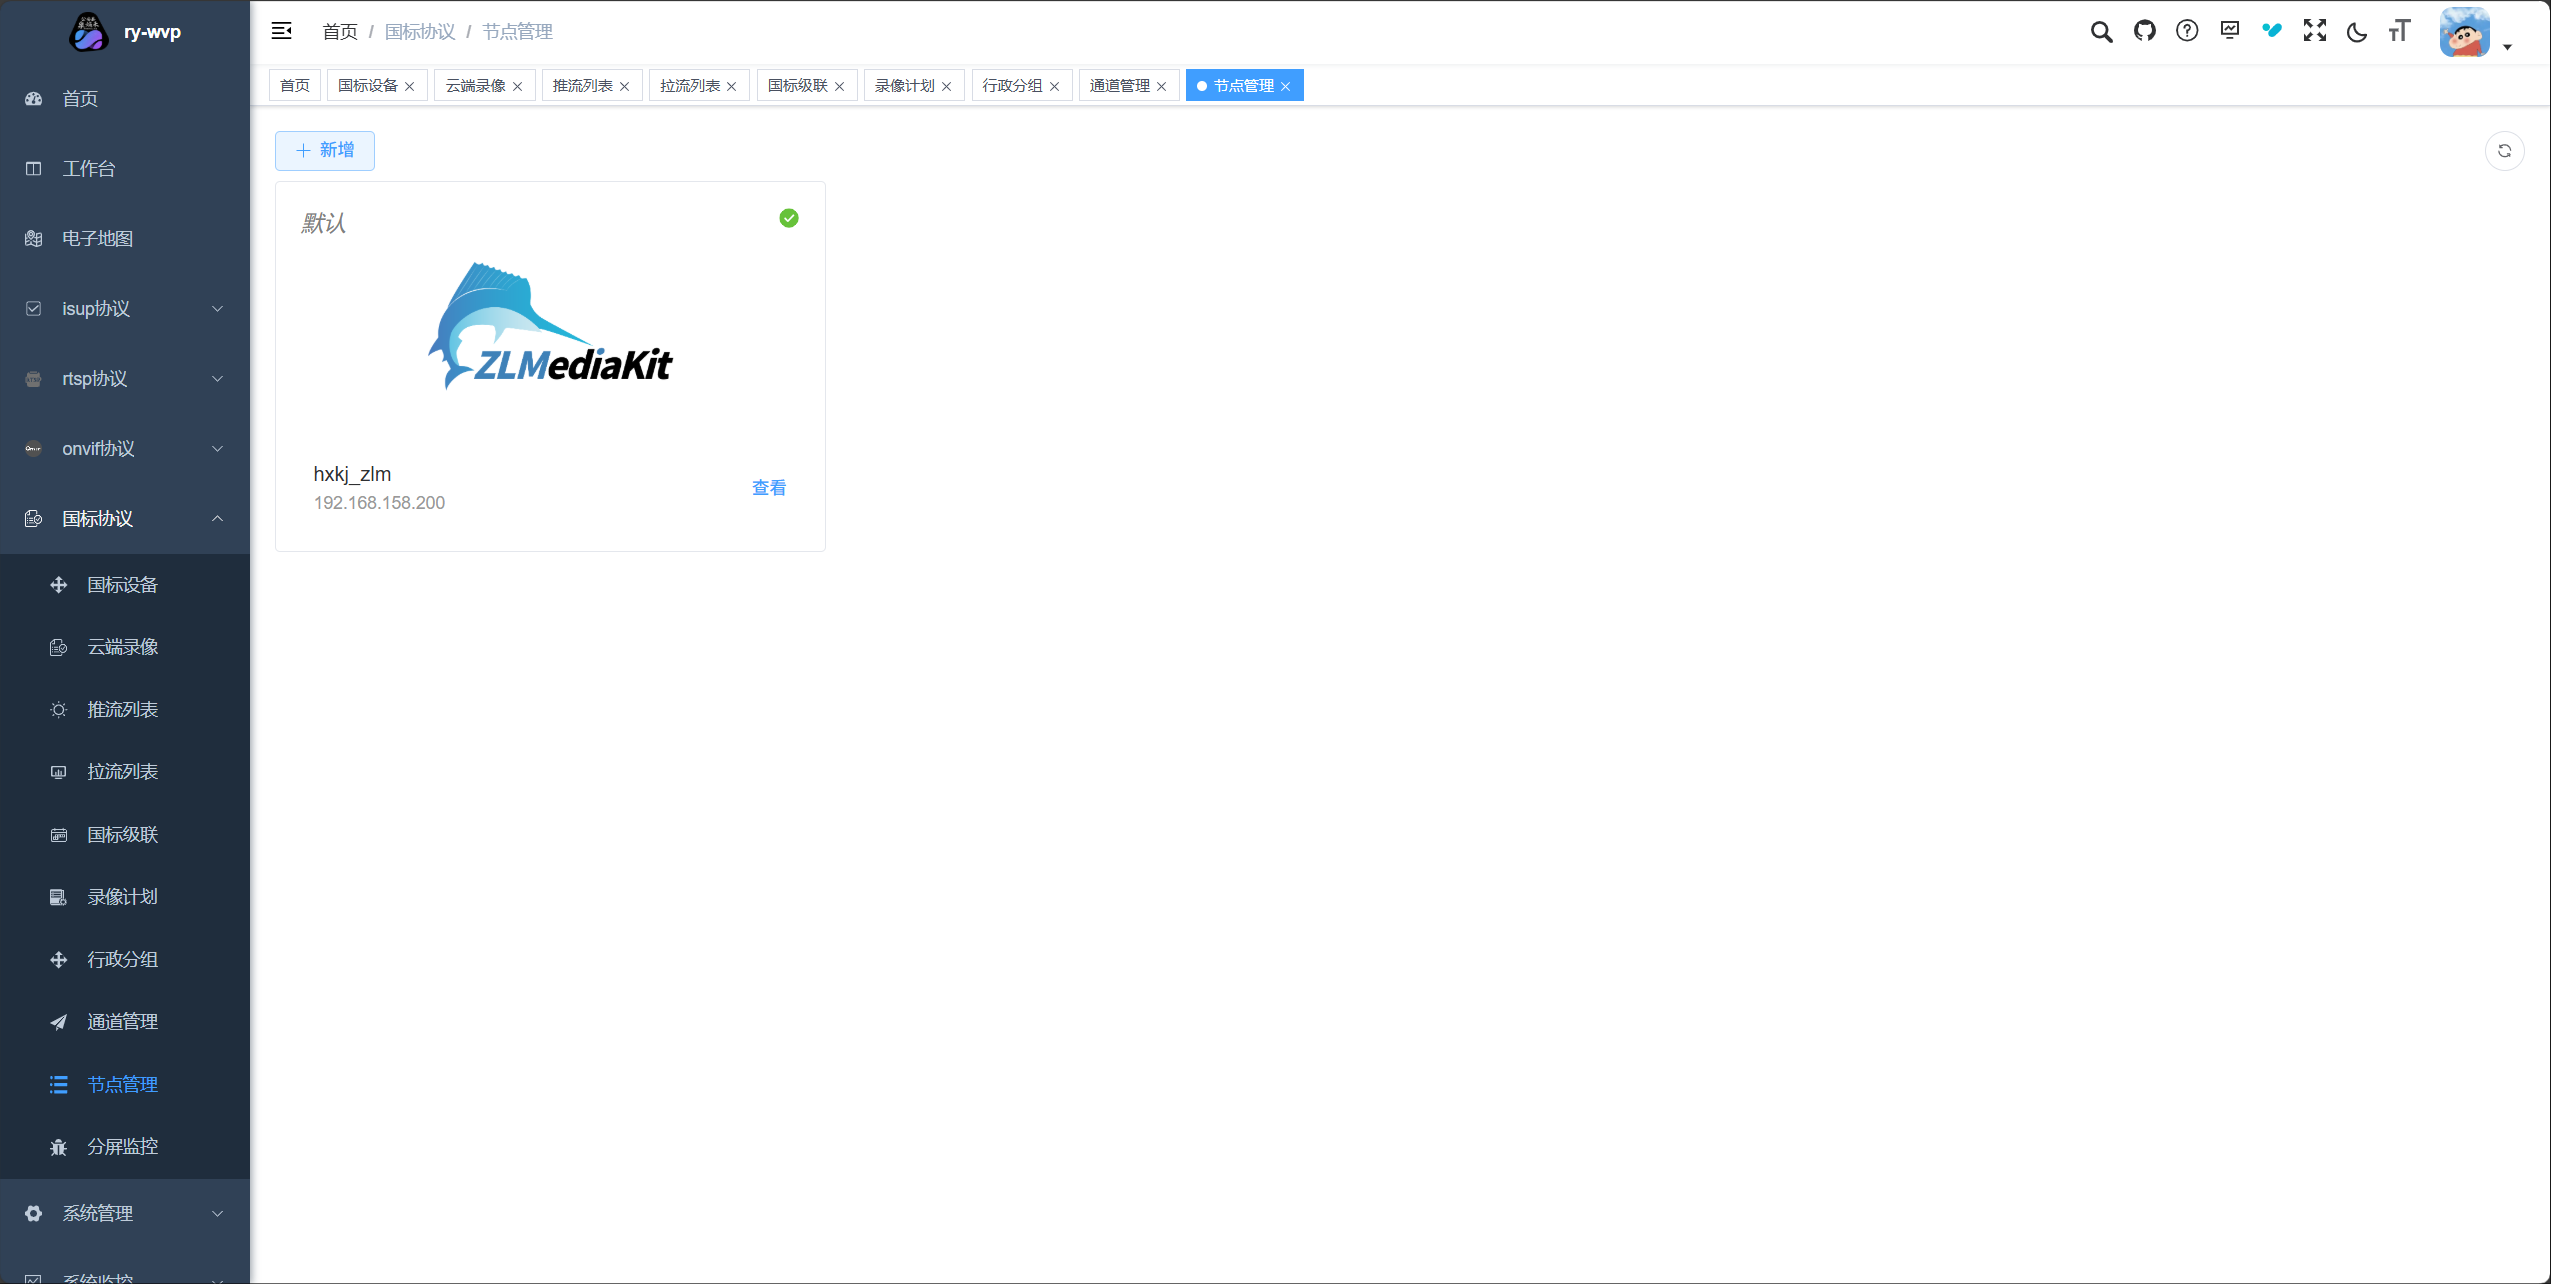This screenshot has width=2551, height=1284.
Task: Open the search magnifier icon
Action: 2101,31
